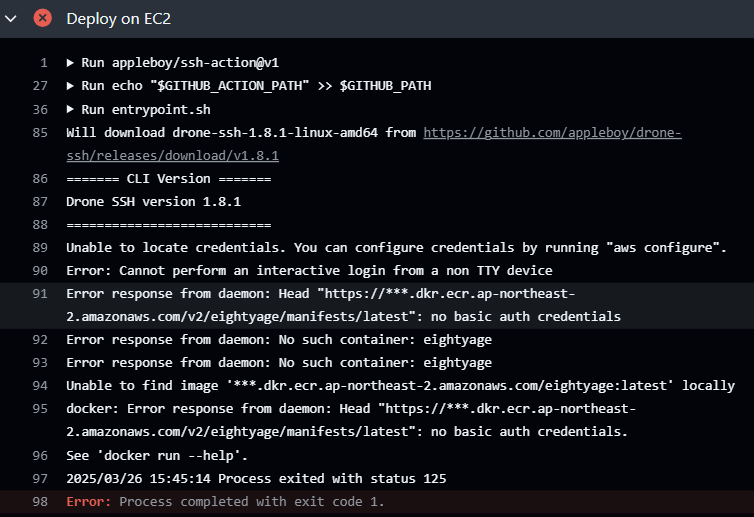This screenshot has width=754, height=517.
Task: Click the Deploy on EC2 step title
Action: [118, 19]
